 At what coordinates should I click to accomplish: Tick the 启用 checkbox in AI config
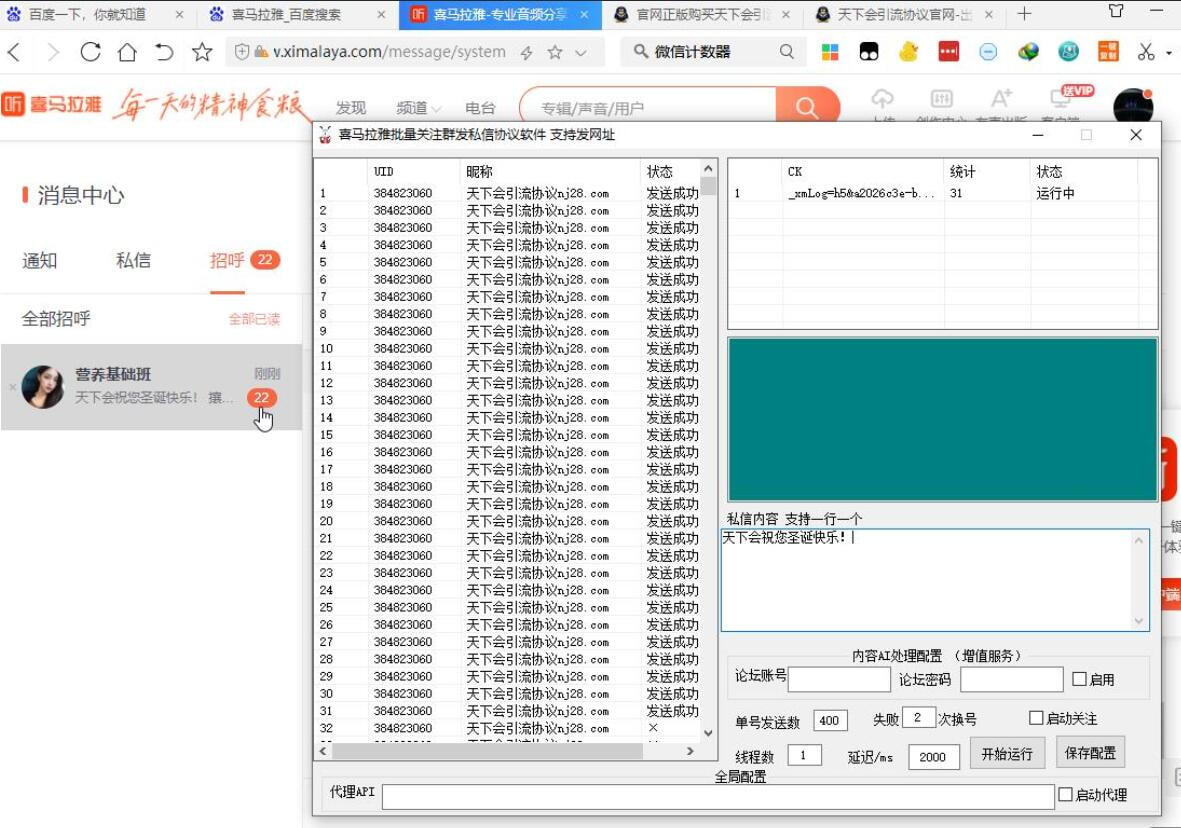(1079, 679)
